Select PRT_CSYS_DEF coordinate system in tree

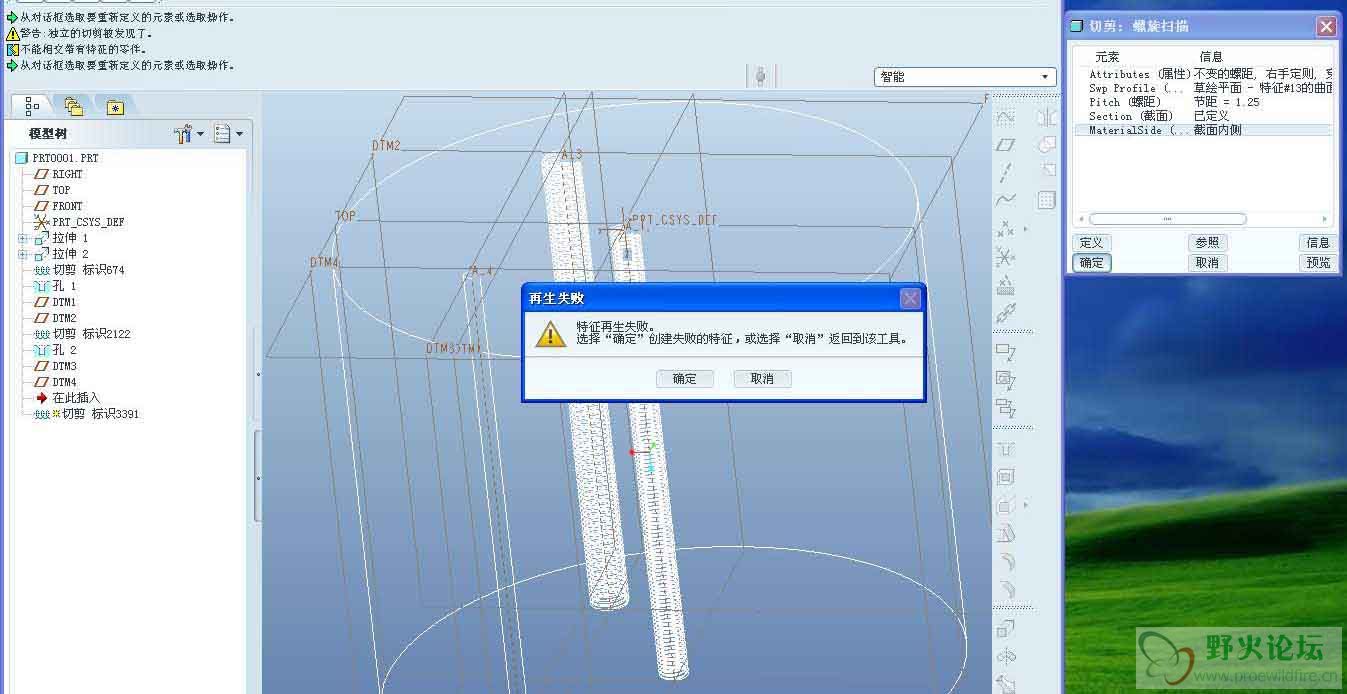80,222
